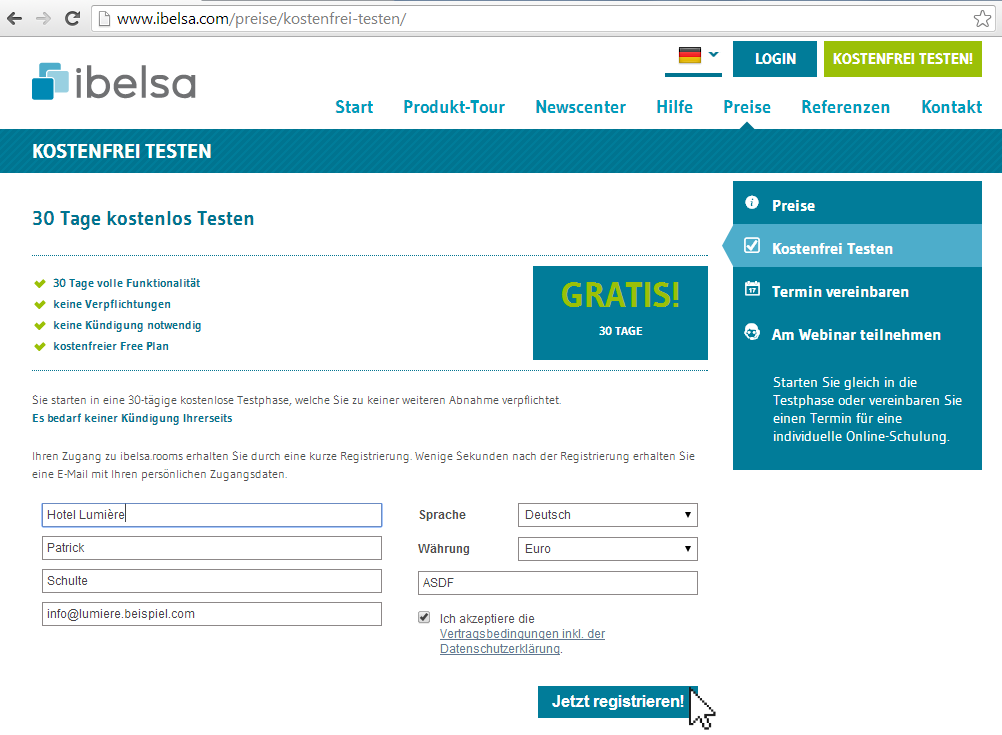Click the checkmark icon beside Kostenfrei Testen
Image resolution: width=1002 pixels, height=735 pixels.
pyautogui.click(x=752, y=246)
